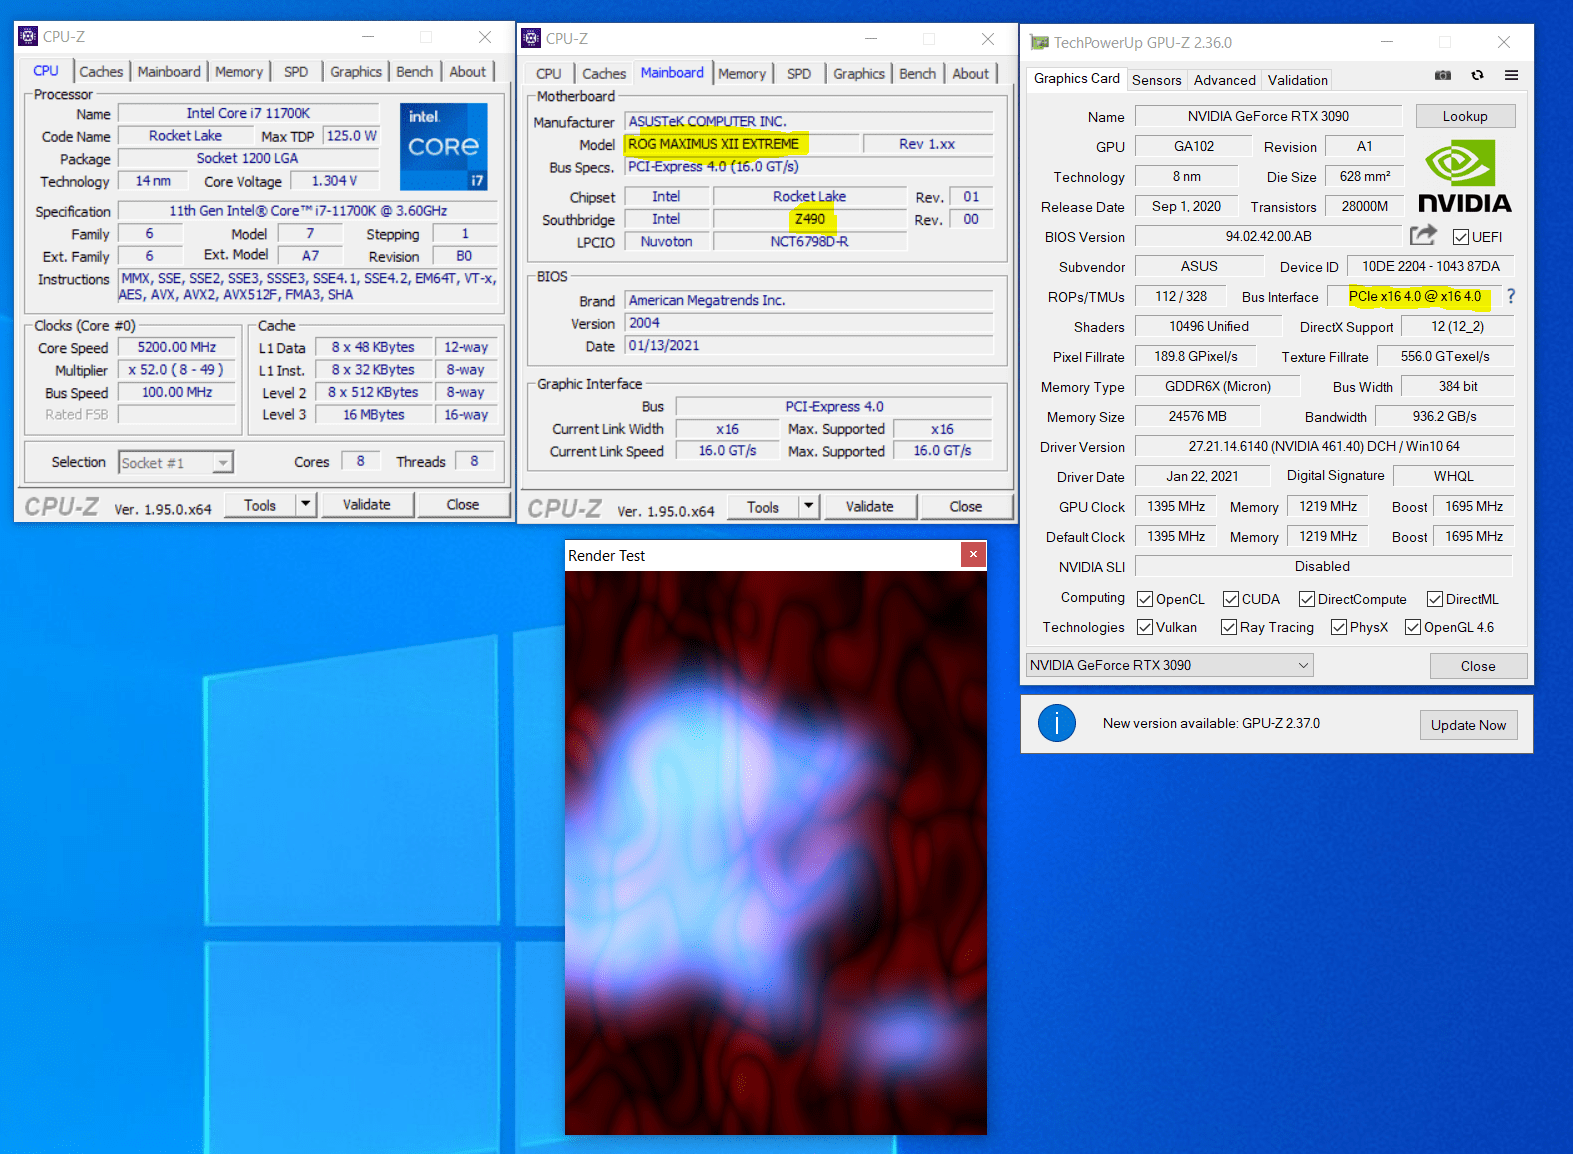Click Validate in left CPU-Z window
Image resolution: width=1573 pixels, height=1154 pixels.
[367, 504]
